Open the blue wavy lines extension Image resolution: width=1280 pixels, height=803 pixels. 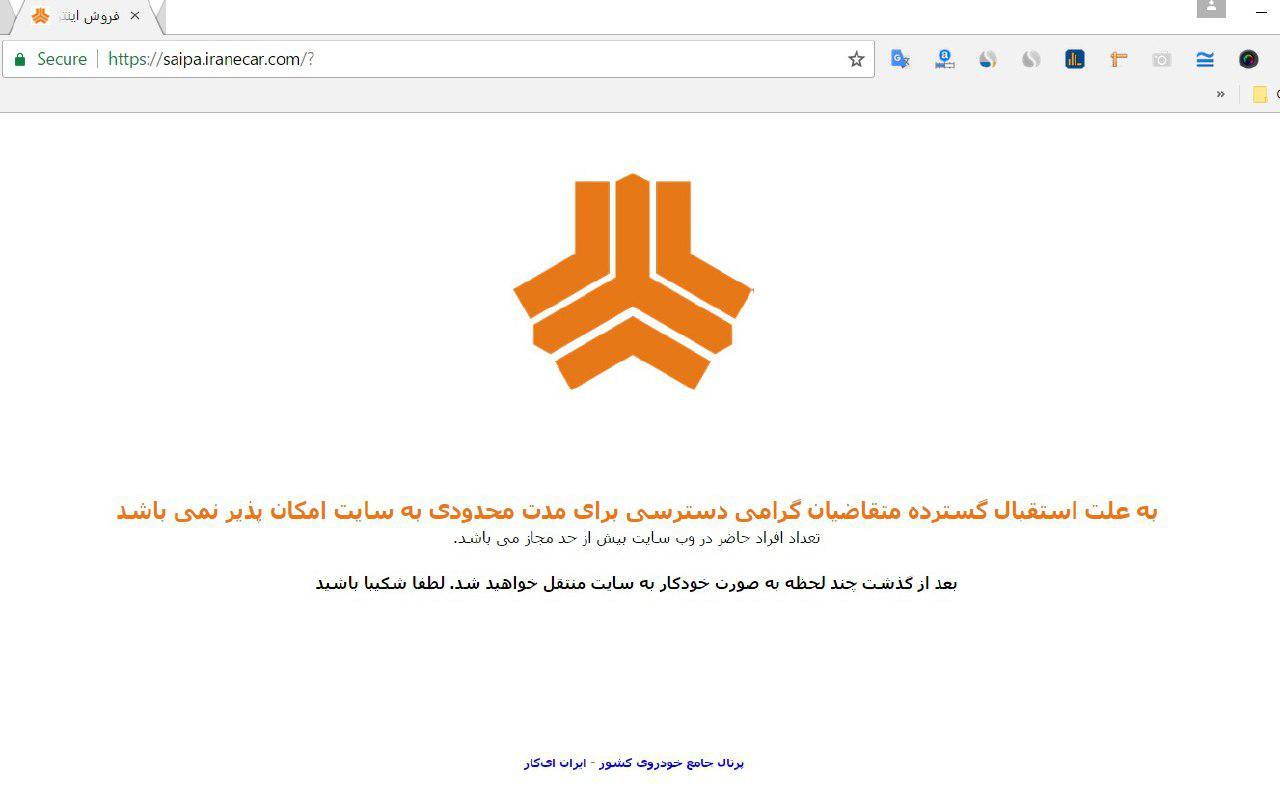point(1205,59)
